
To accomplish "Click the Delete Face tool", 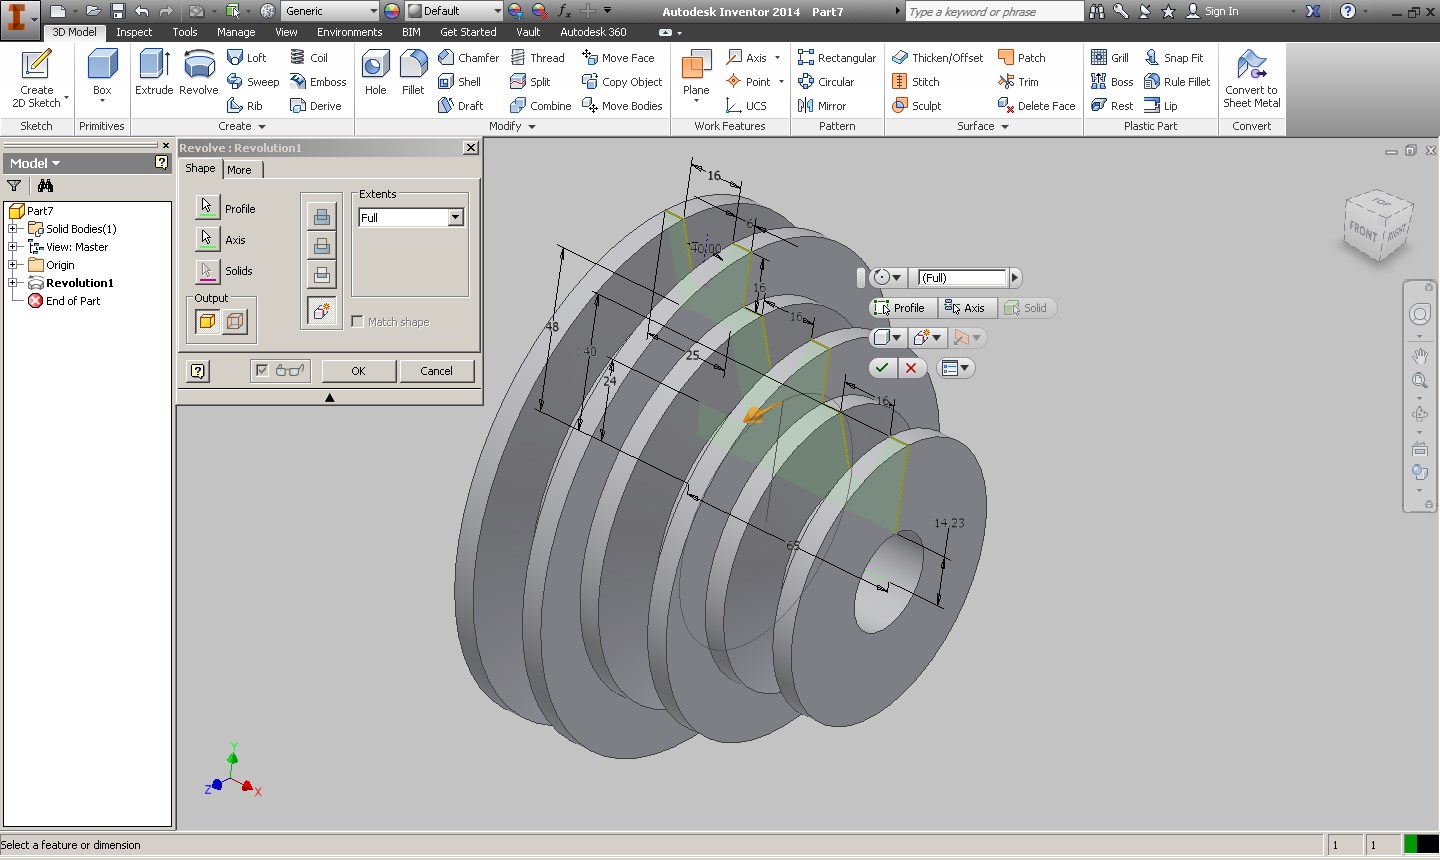I will pyautogui.click(x=1036, y=106).
